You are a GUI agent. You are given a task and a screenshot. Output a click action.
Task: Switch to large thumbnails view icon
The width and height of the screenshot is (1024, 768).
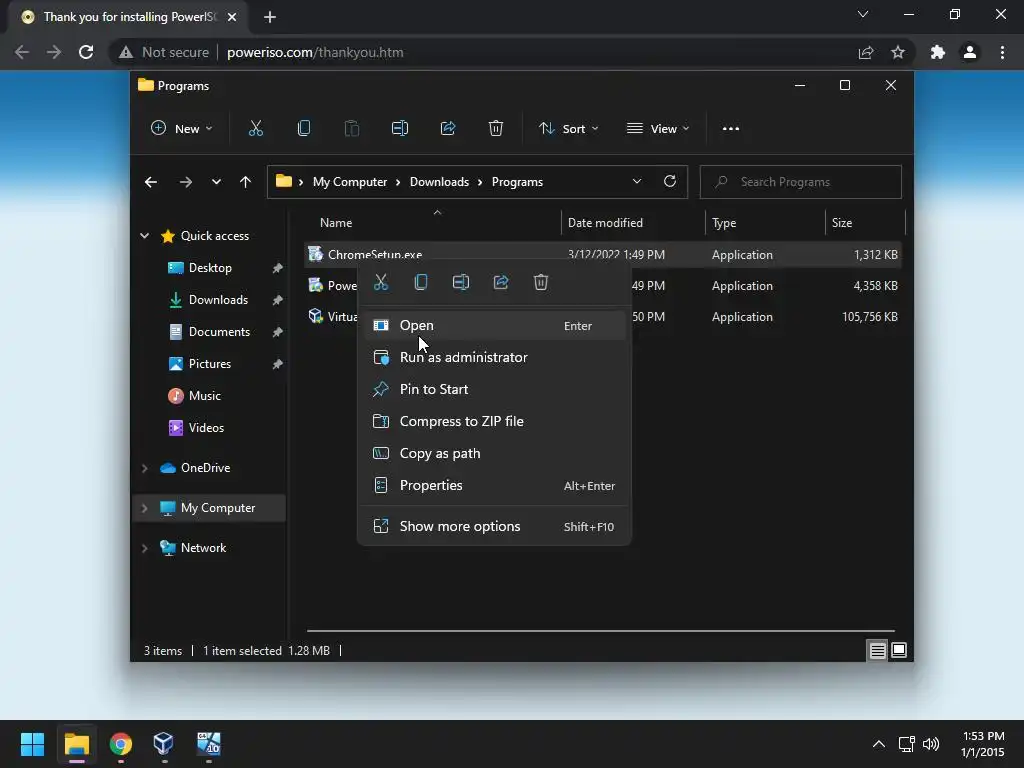[899, 650]
